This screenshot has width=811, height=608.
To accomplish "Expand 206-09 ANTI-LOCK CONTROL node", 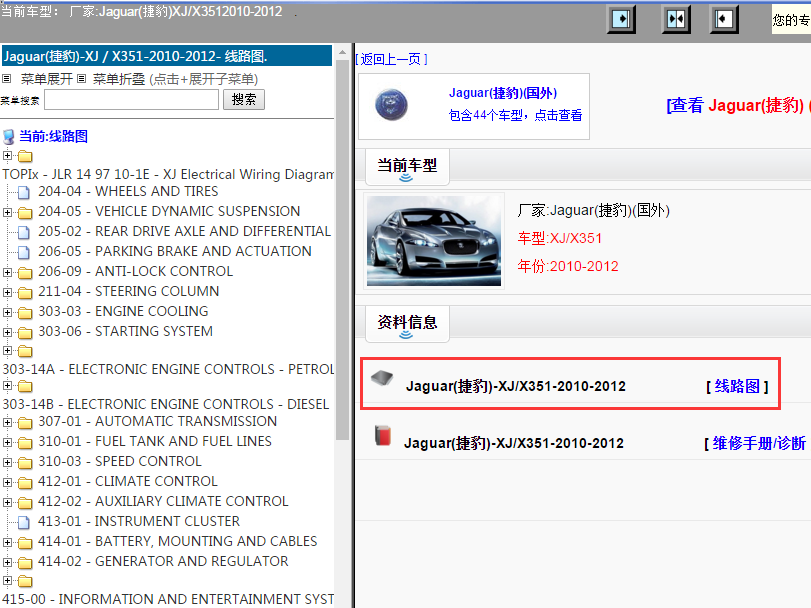I will [7, 272].
